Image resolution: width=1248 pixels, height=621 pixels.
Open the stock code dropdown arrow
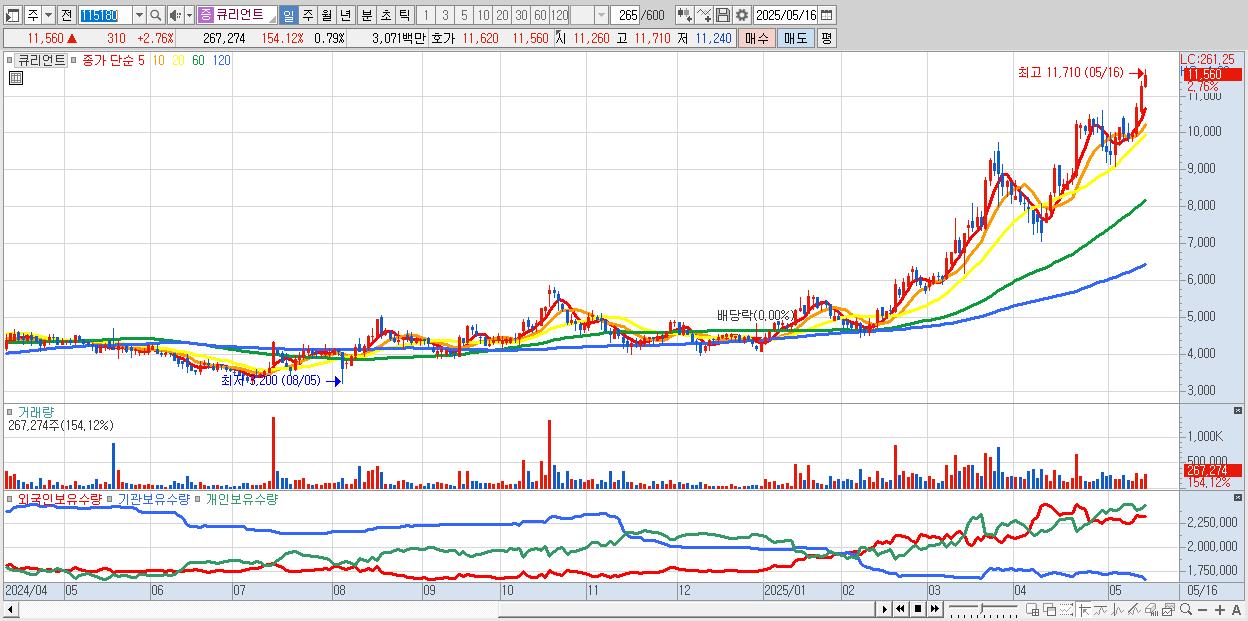[x=139, y=15]
